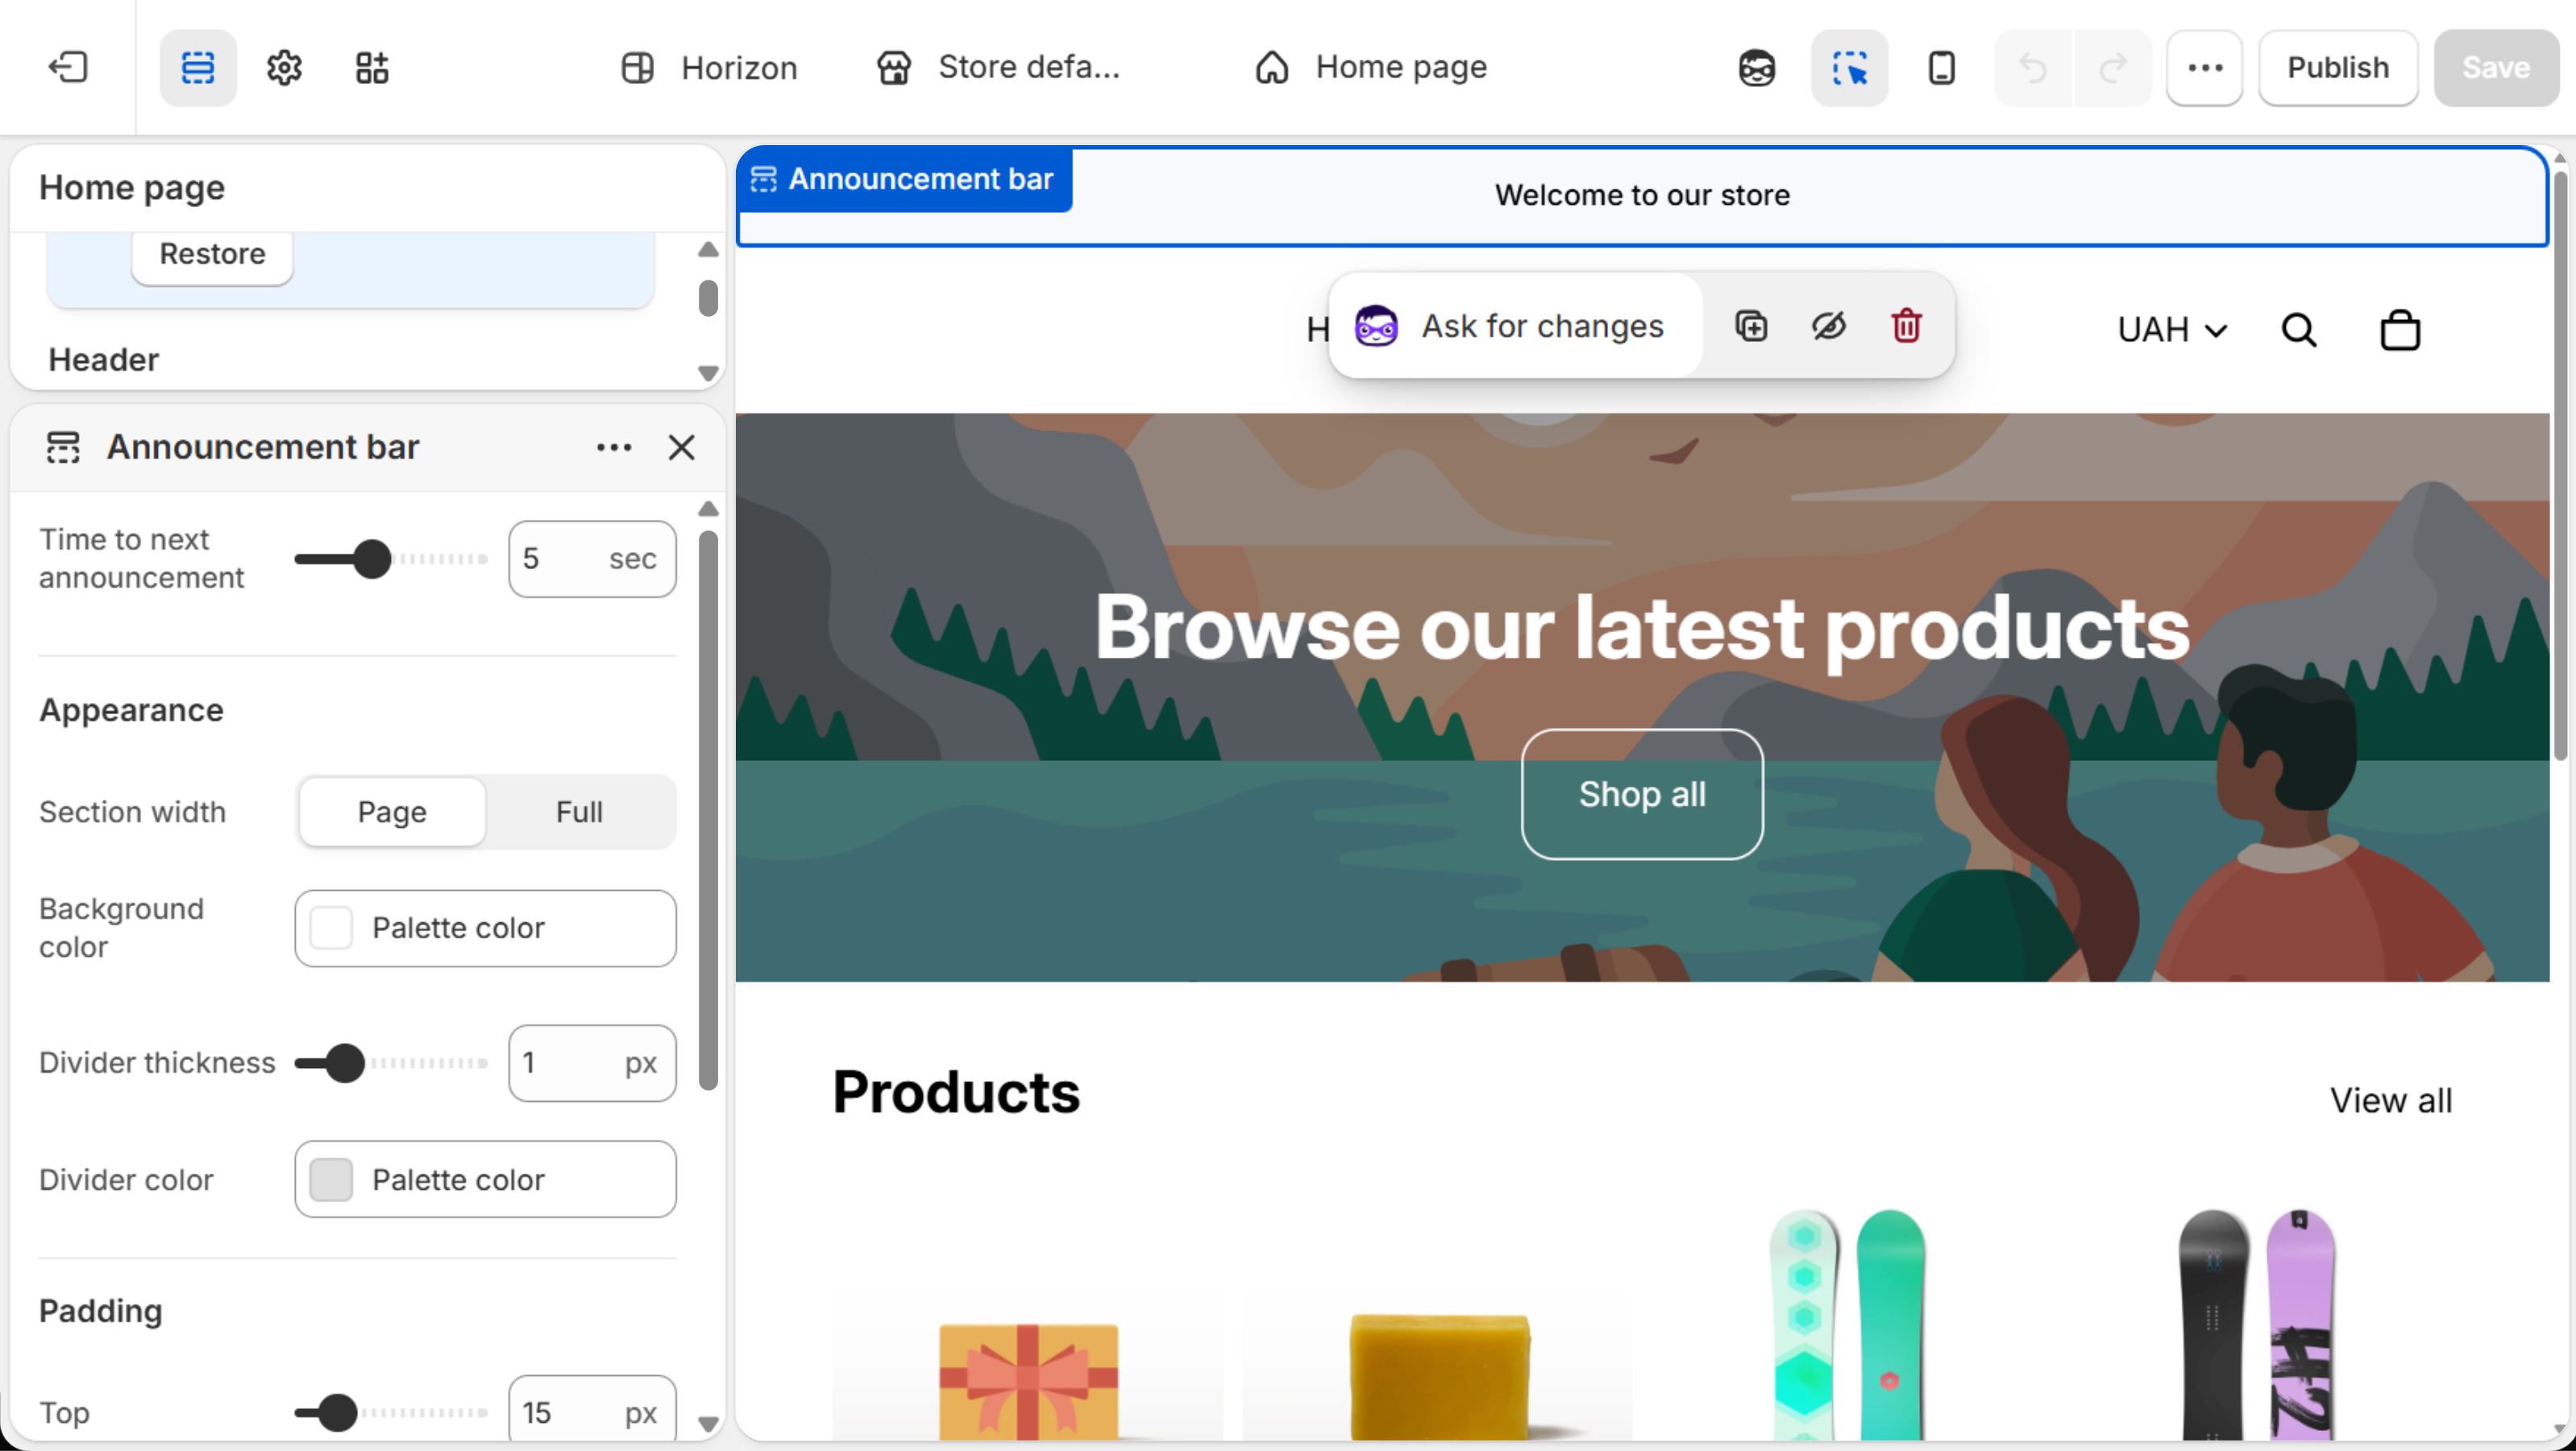Toggle the inspector selection mode icon
The height and width of the screenshot is (1451, 2576).
[x=1849, y=67]
